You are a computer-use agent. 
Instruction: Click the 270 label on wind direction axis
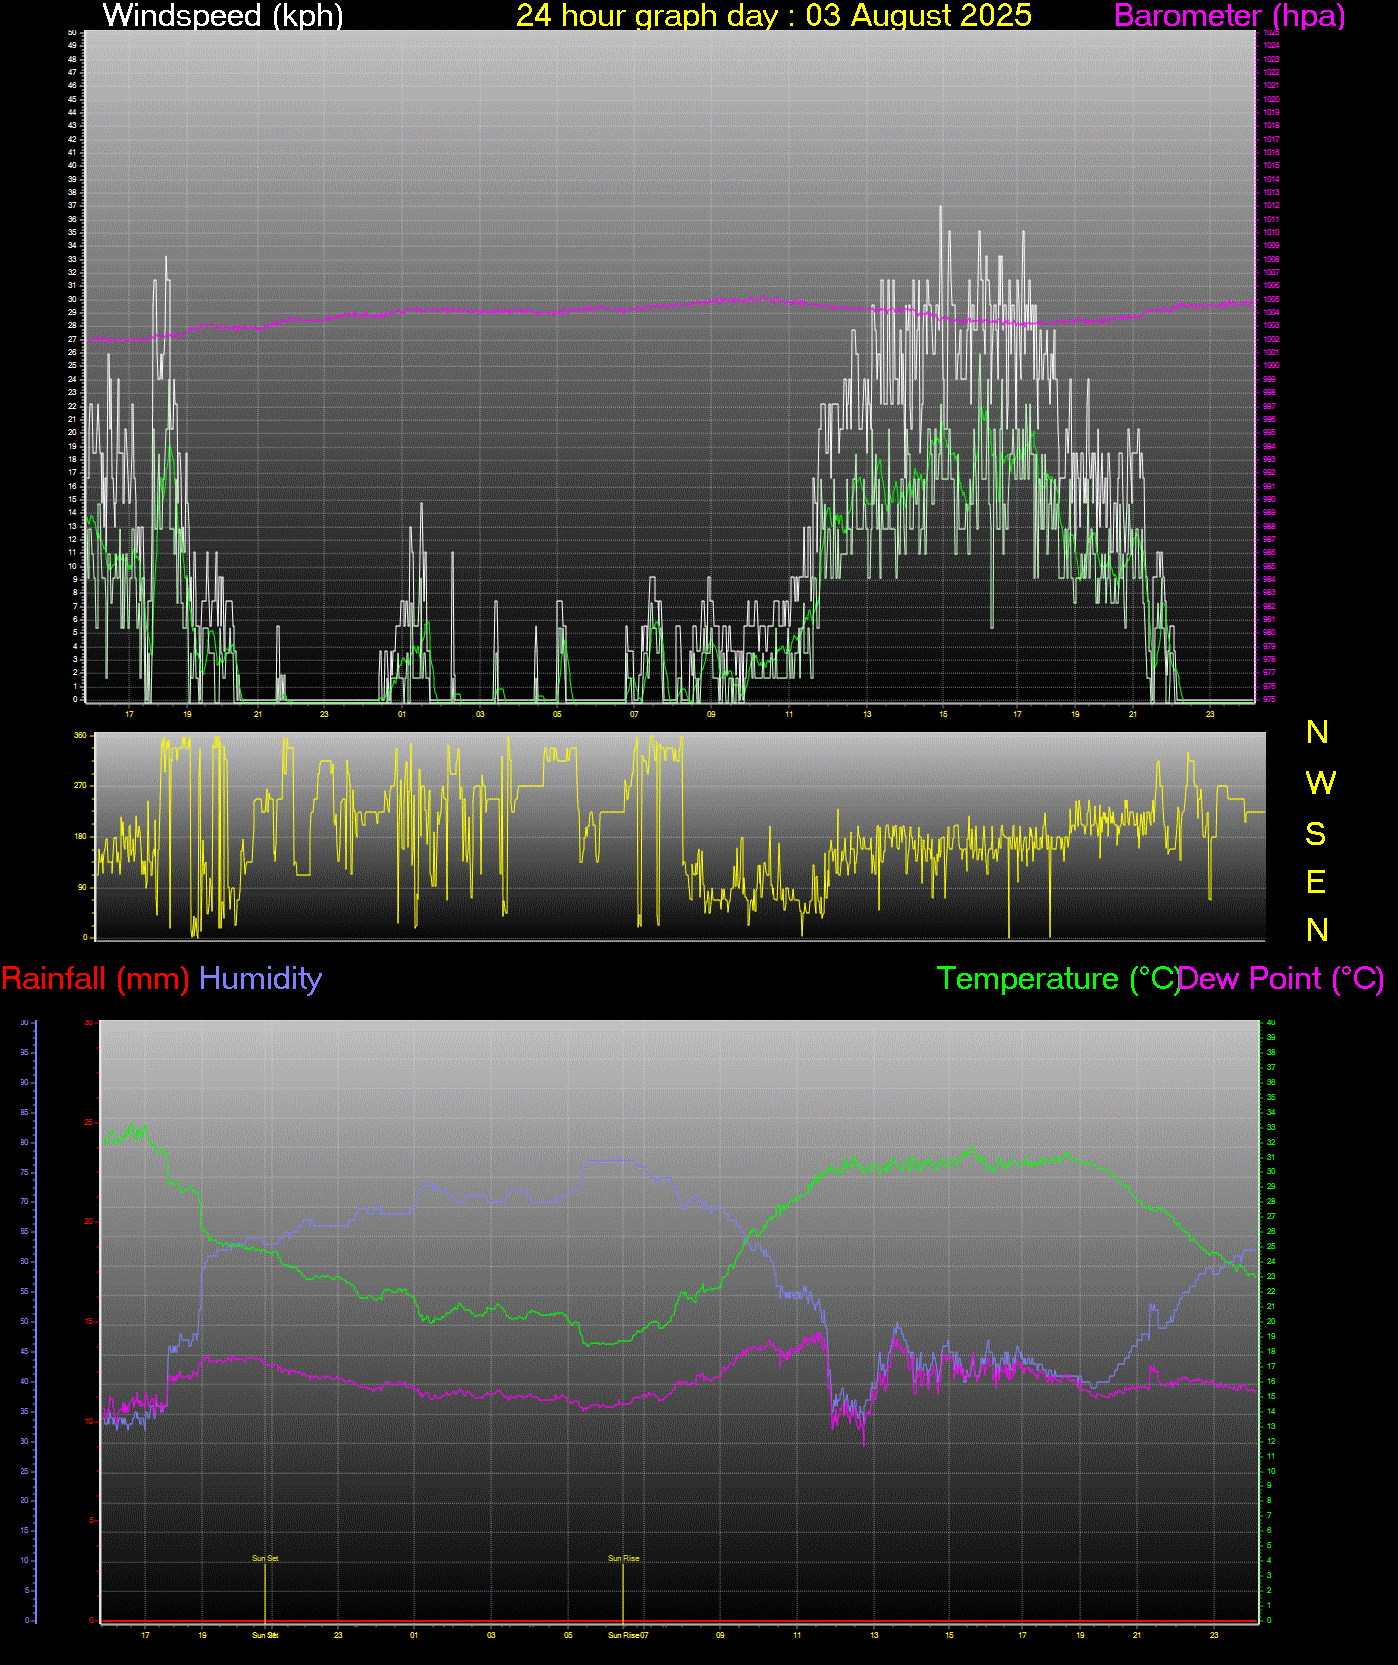pyautogui.click(x=80, y=786)
